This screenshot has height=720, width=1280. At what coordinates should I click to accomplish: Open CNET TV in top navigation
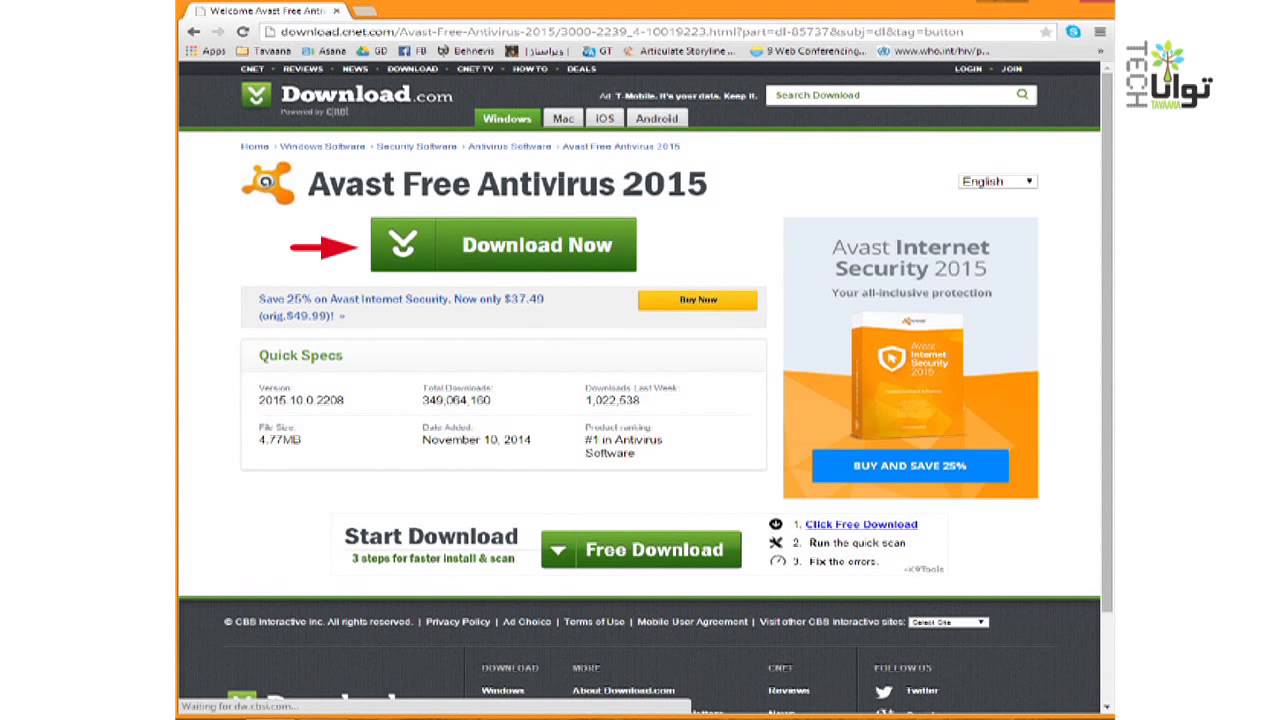point(475,69)
